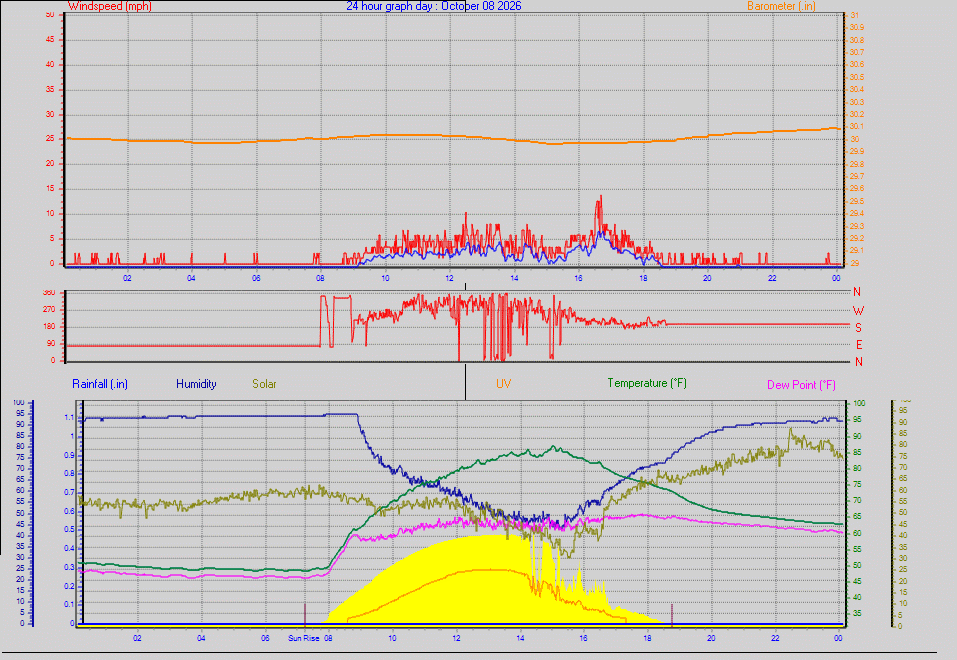The height and width of the screenshot is (660, 957).
Task: Click the Solar legend label
Action: [264, 384]
